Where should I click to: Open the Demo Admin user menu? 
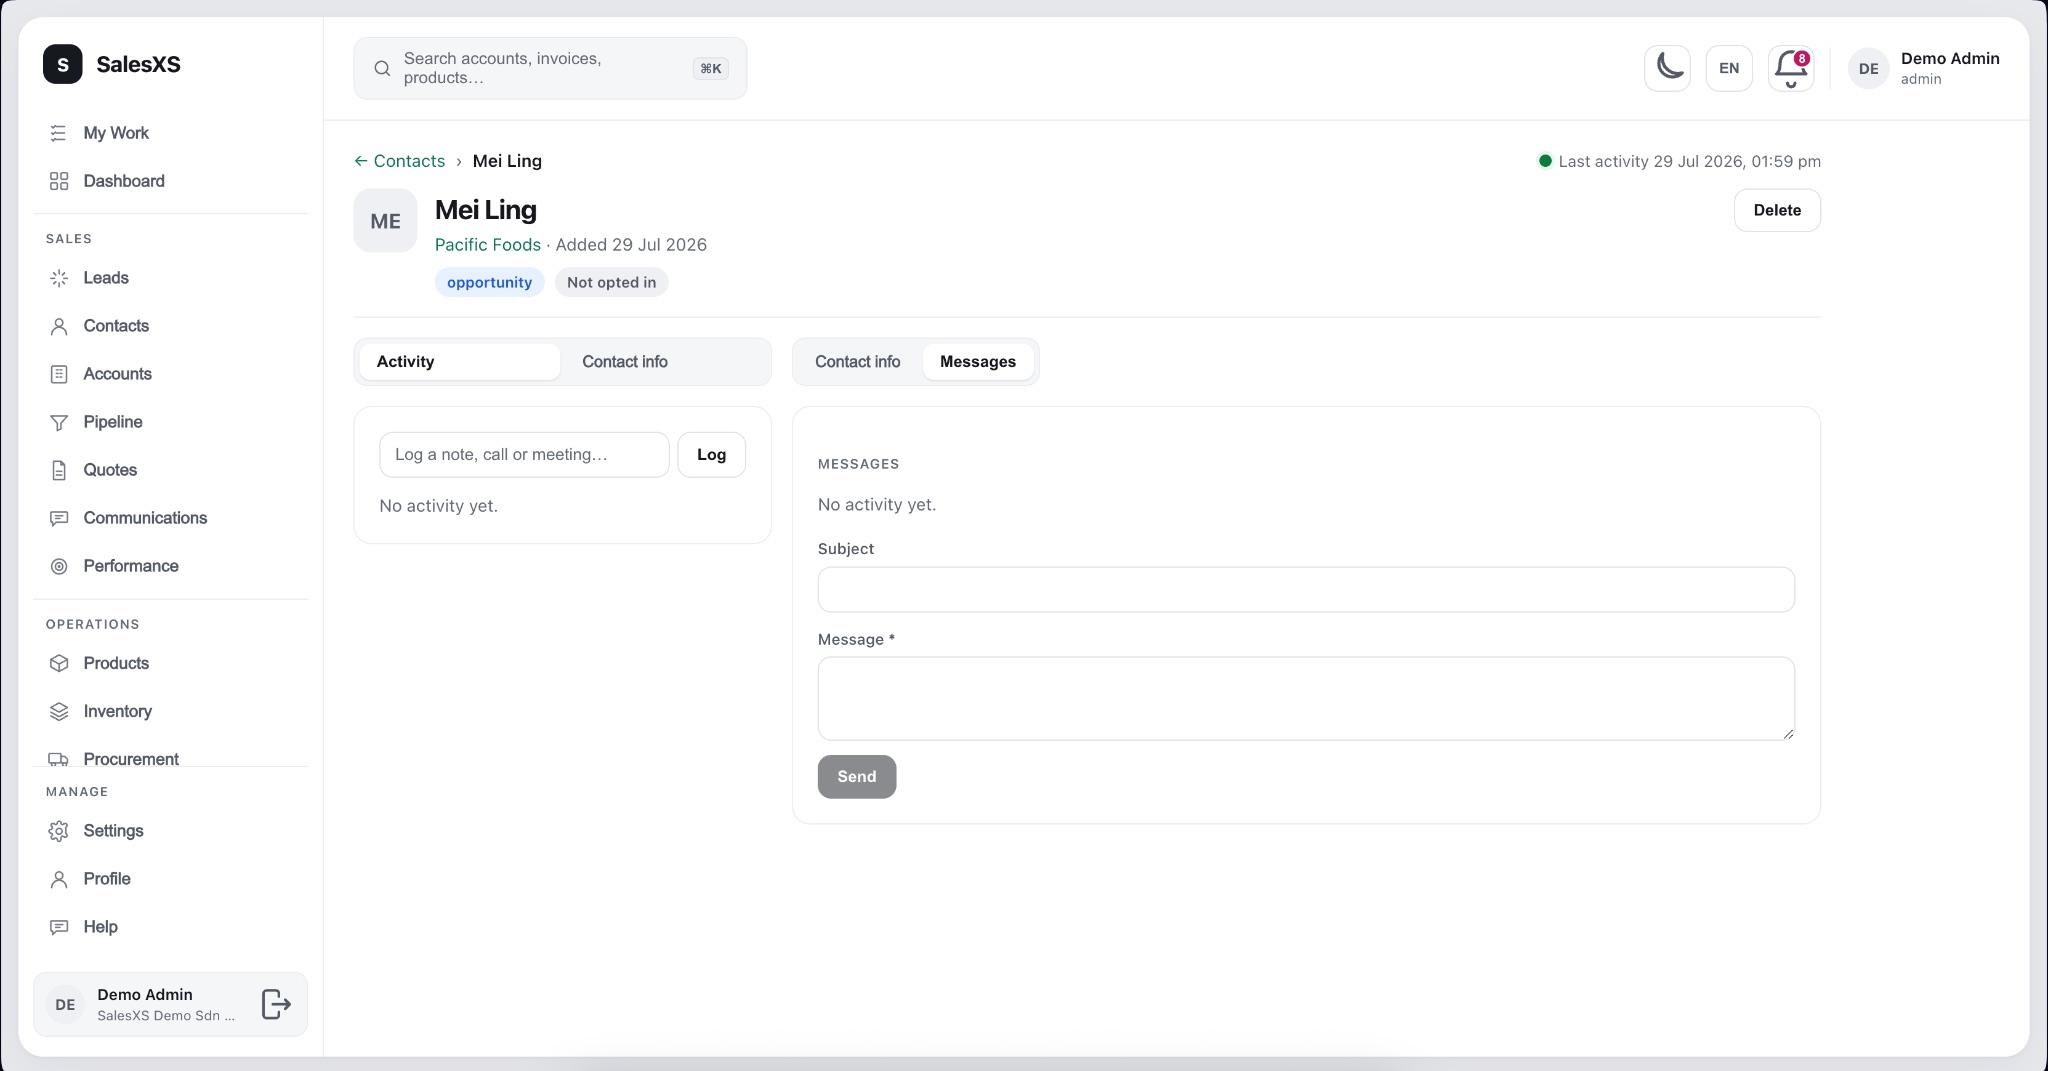click(x=1924, y=68)
